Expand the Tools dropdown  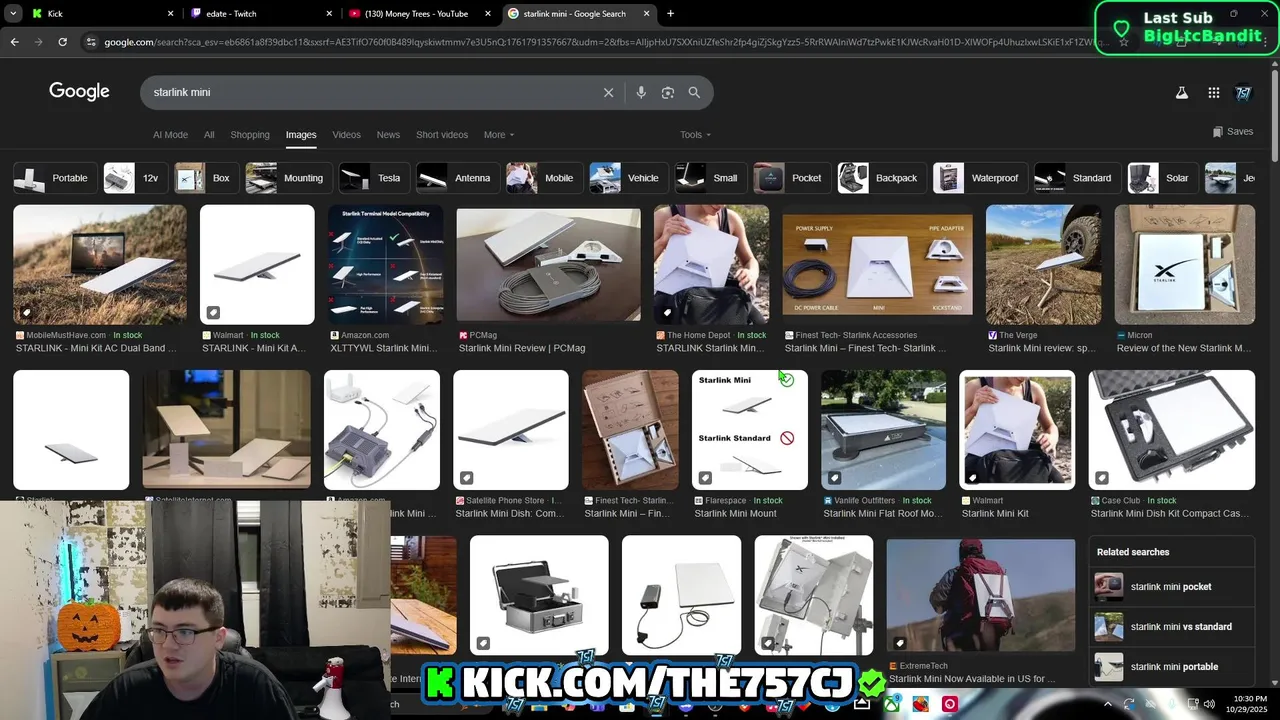click(695, 134)
